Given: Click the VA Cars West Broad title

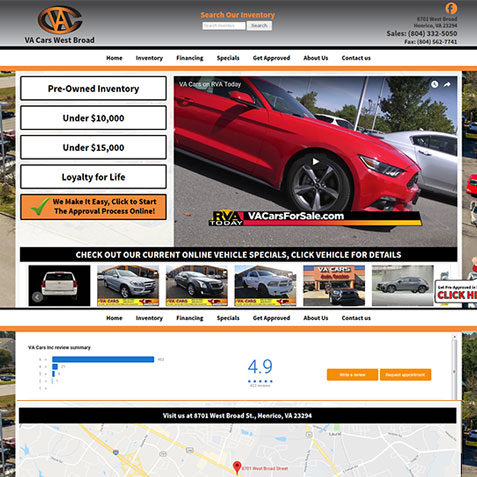Looking at the screenshot, I should click(x=59, y=40).
